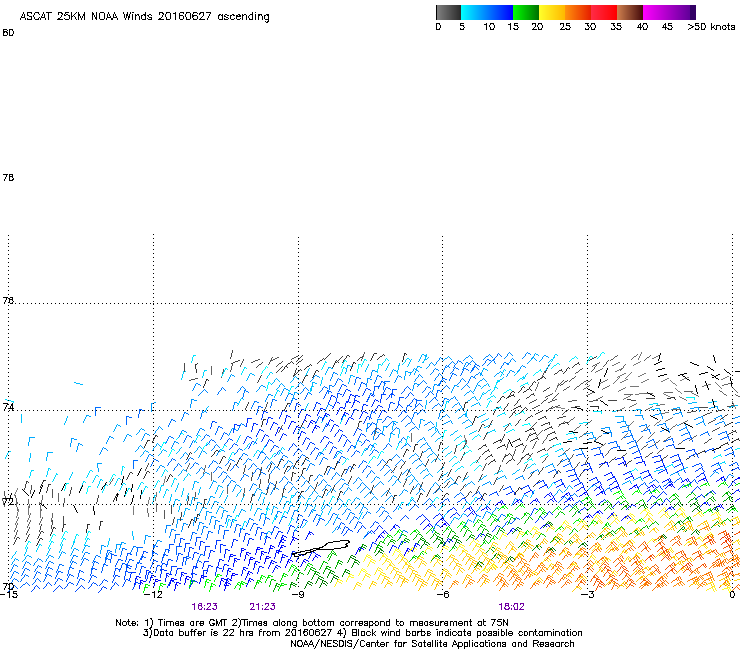Click the longitude axis label '-15'
The height and width of the screenshot is (650, 740).
coord(8,595)
